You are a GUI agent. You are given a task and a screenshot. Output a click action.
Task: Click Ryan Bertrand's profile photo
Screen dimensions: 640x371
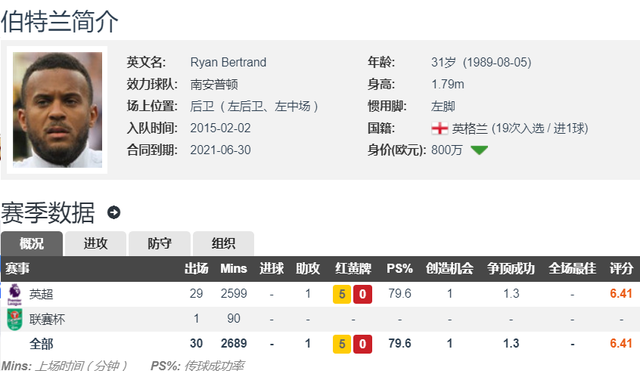[58, 110]
